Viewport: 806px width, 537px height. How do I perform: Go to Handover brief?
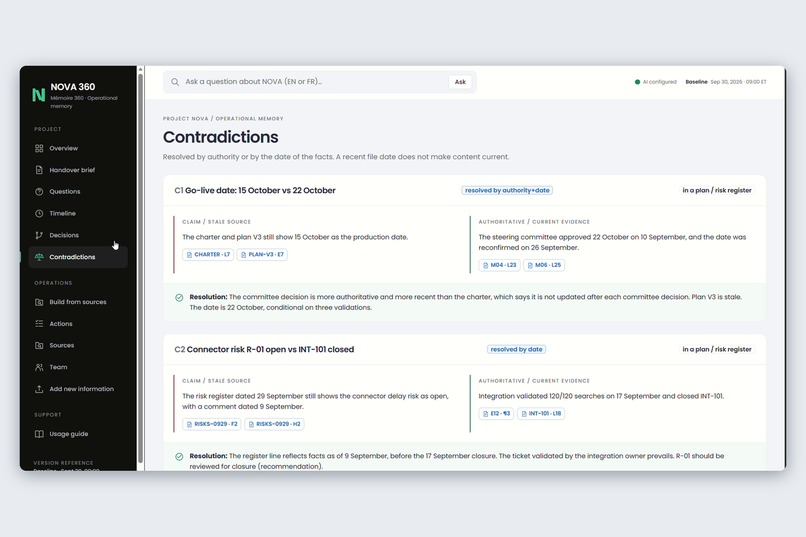pyautogui.click(x=78, y=170)
